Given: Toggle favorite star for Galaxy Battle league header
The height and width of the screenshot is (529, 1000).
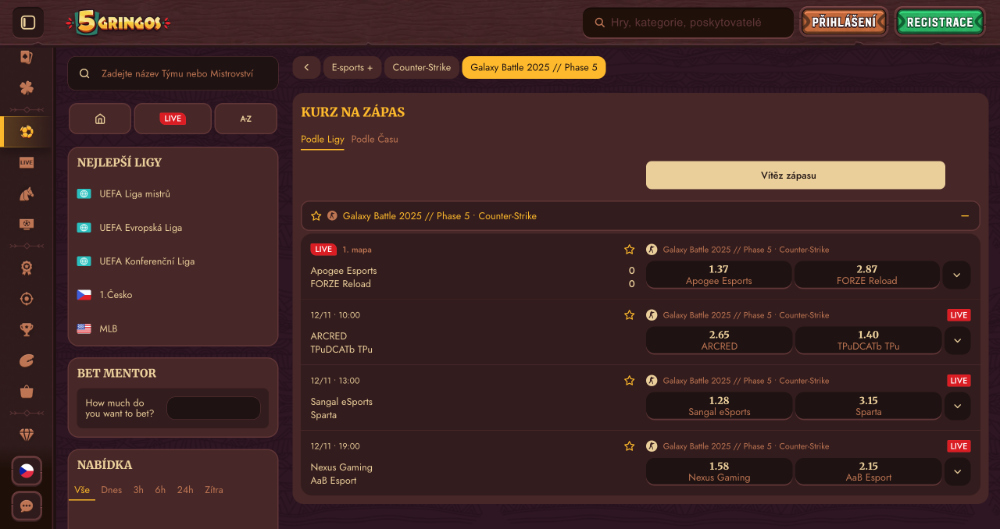Looking at the screenshot, I should [316, 216].
